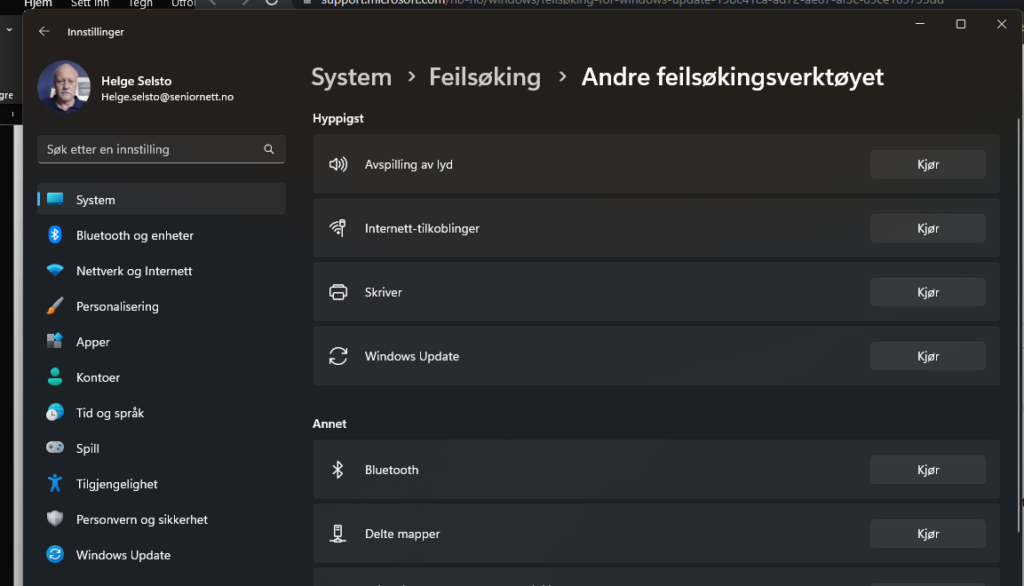Click the Internett-tilkoblinger Wi-Fi icon
Viewport: 1024px width, 586px height.
337,227
